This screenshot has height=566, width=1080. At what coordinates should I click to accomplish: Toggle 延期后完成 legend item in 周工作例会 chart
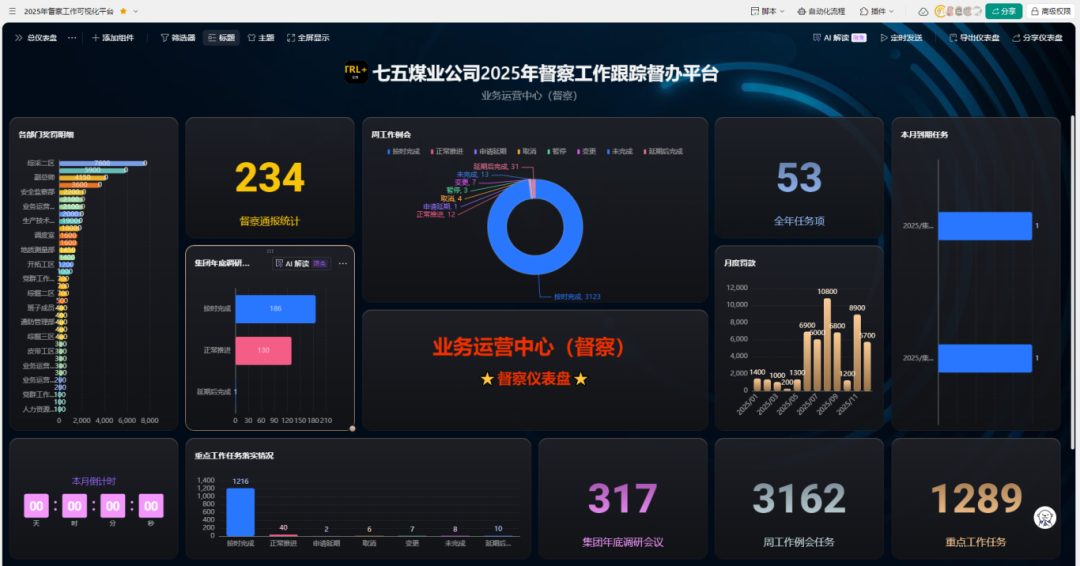coord(663,151)
